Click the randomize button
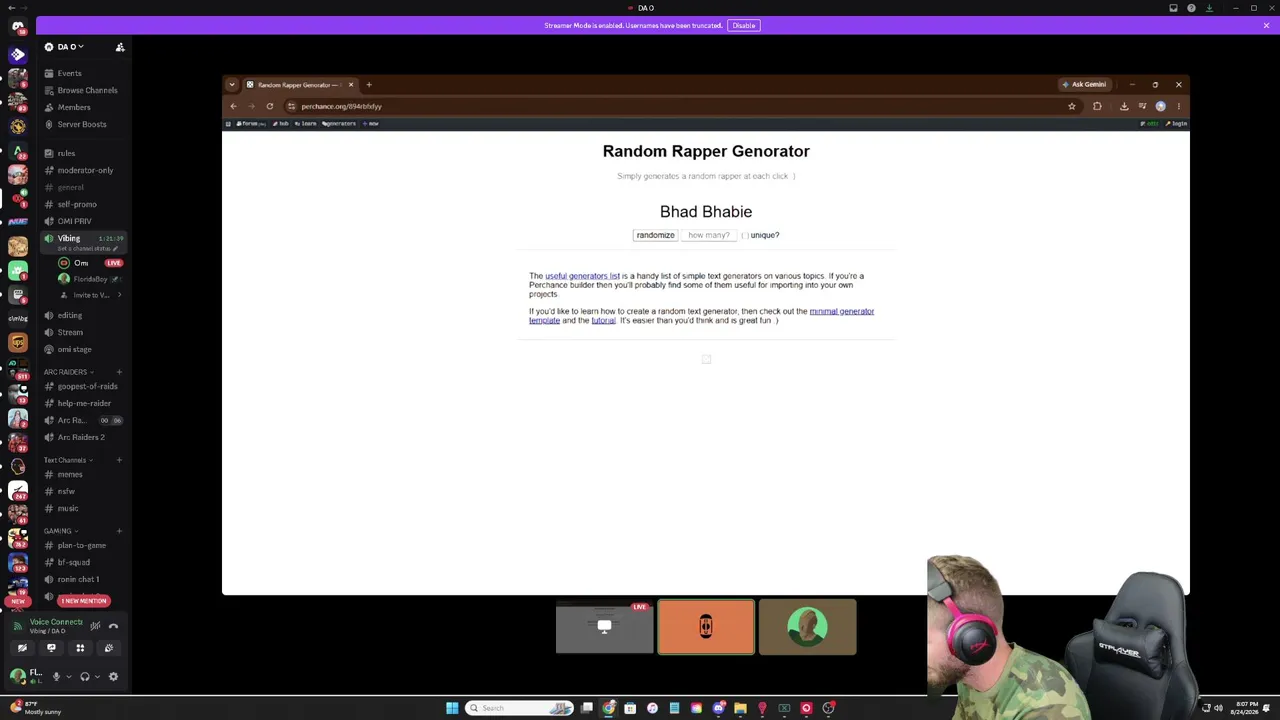1280x720 pixels. click(655, 235)
